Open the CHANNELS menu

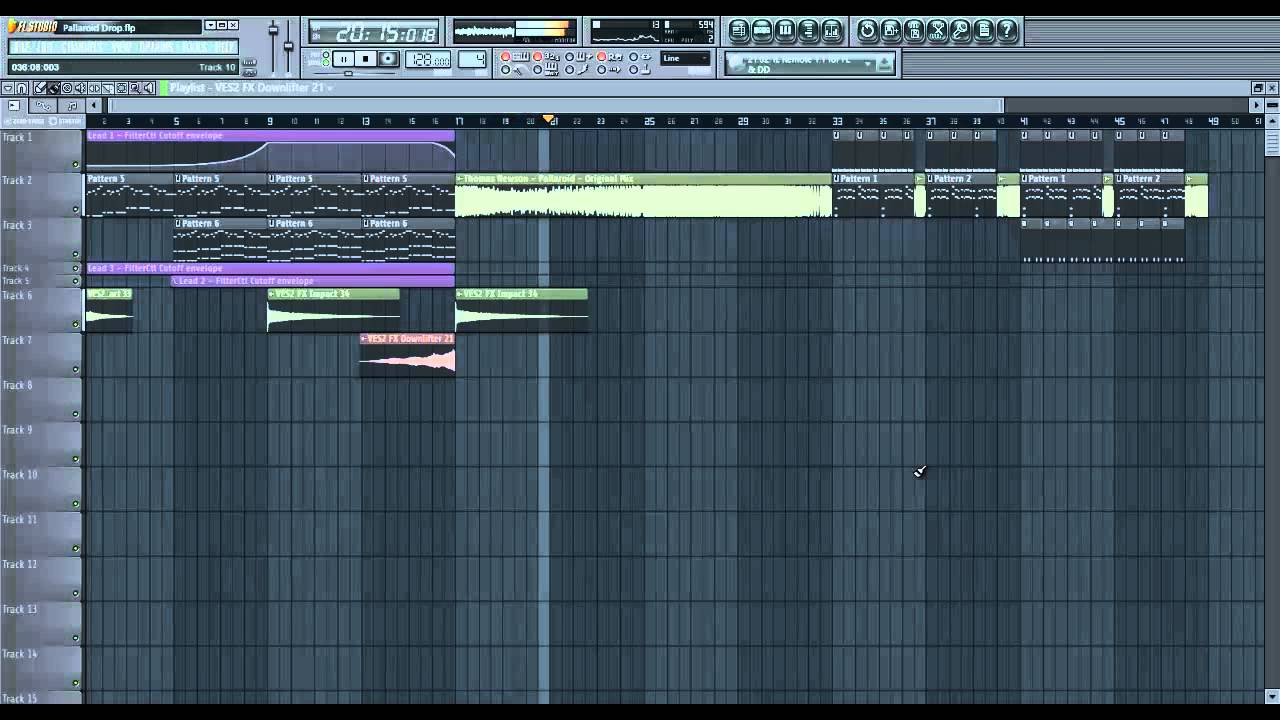pos(80,47)
